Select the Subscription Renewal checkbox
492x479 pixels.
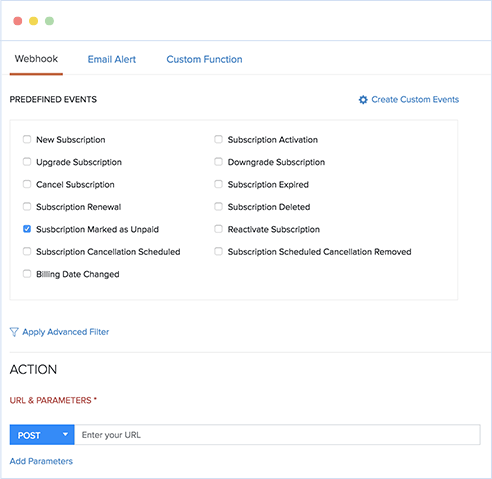tap(27, 206)
